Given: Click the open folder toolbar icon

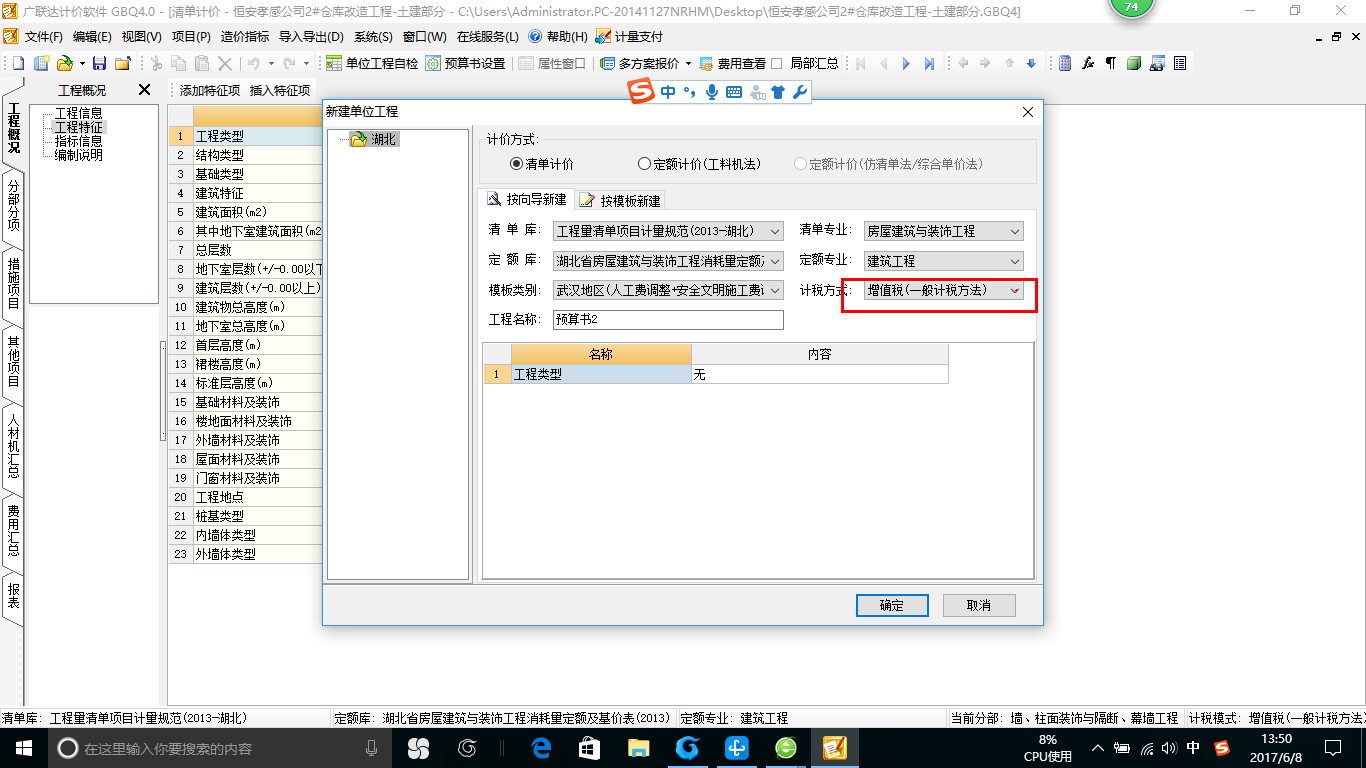Looking at the screenshot, I should (x=64, y=63).
